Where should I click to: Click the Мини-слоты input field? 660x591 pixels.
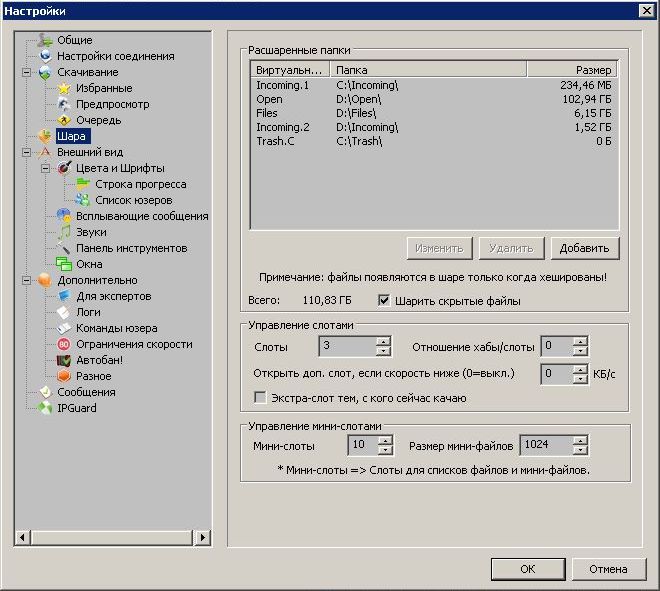click(x=363, y=445)
